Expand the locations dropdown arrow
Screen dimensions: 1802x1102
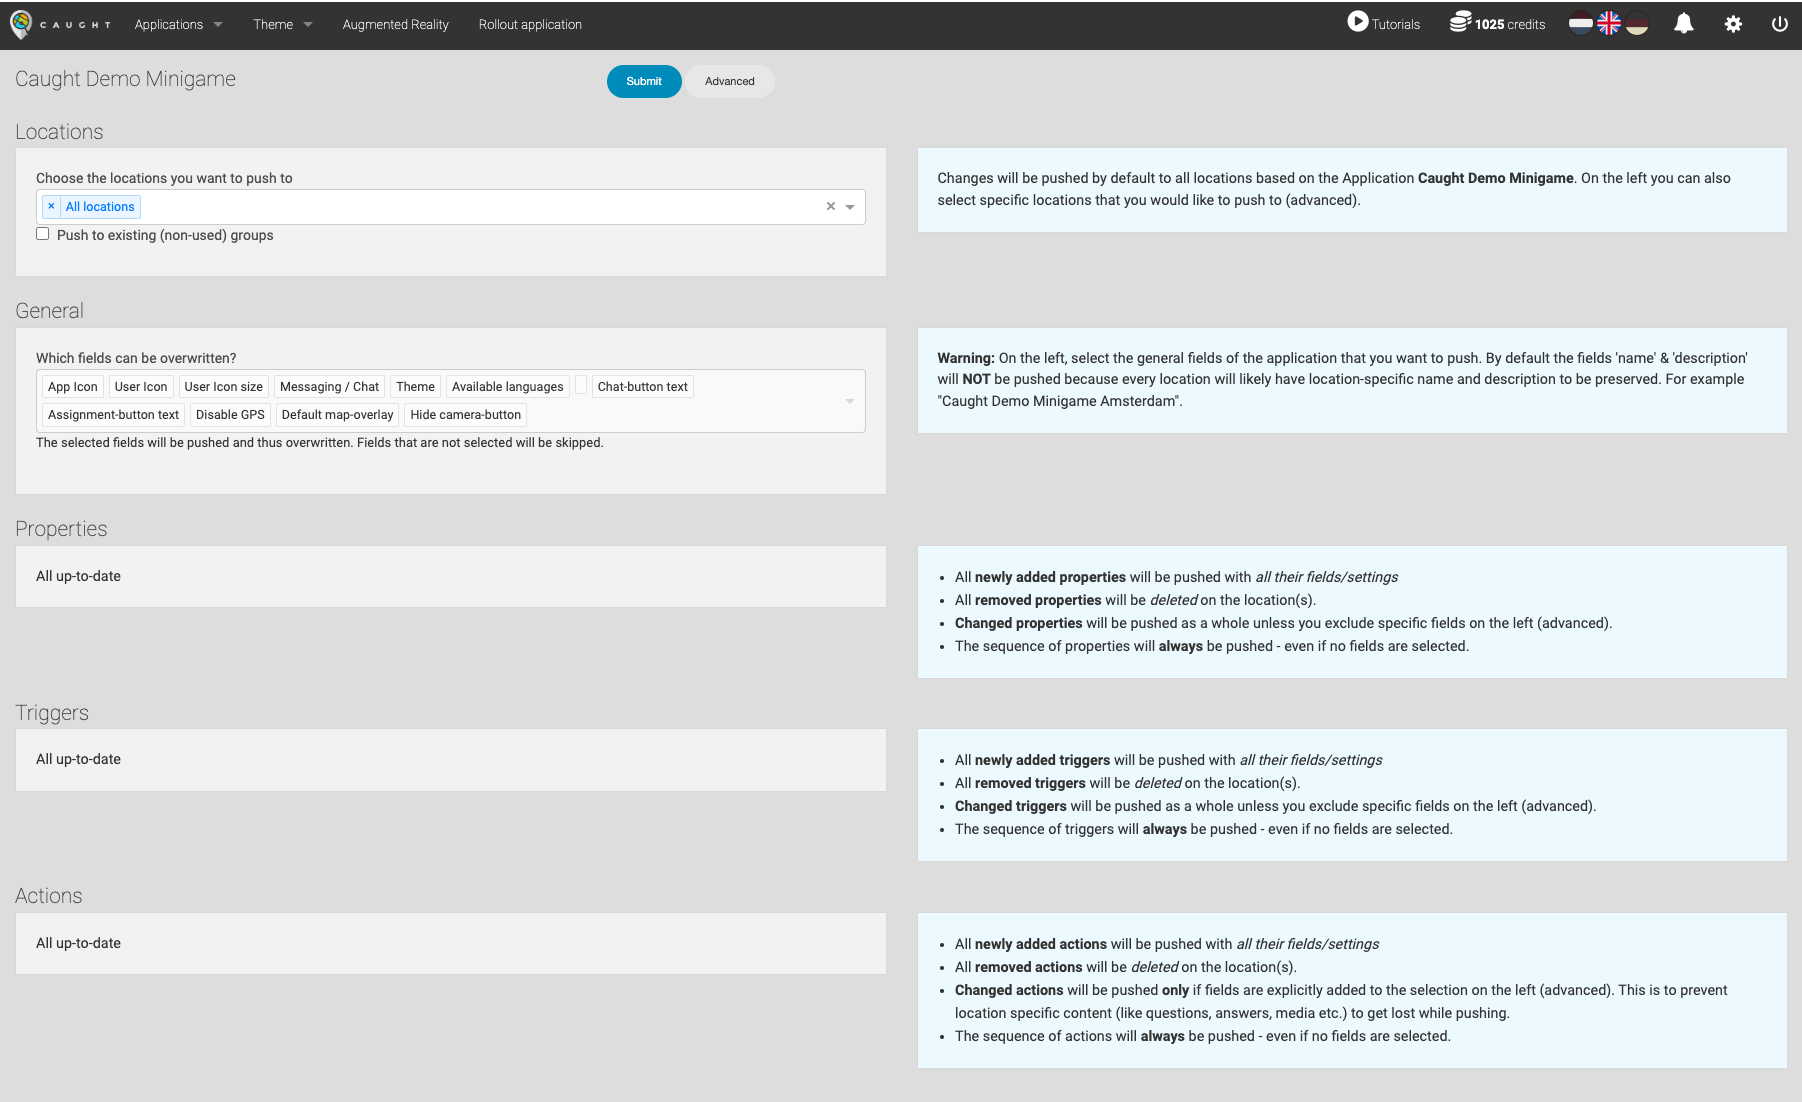coord(850,207)
